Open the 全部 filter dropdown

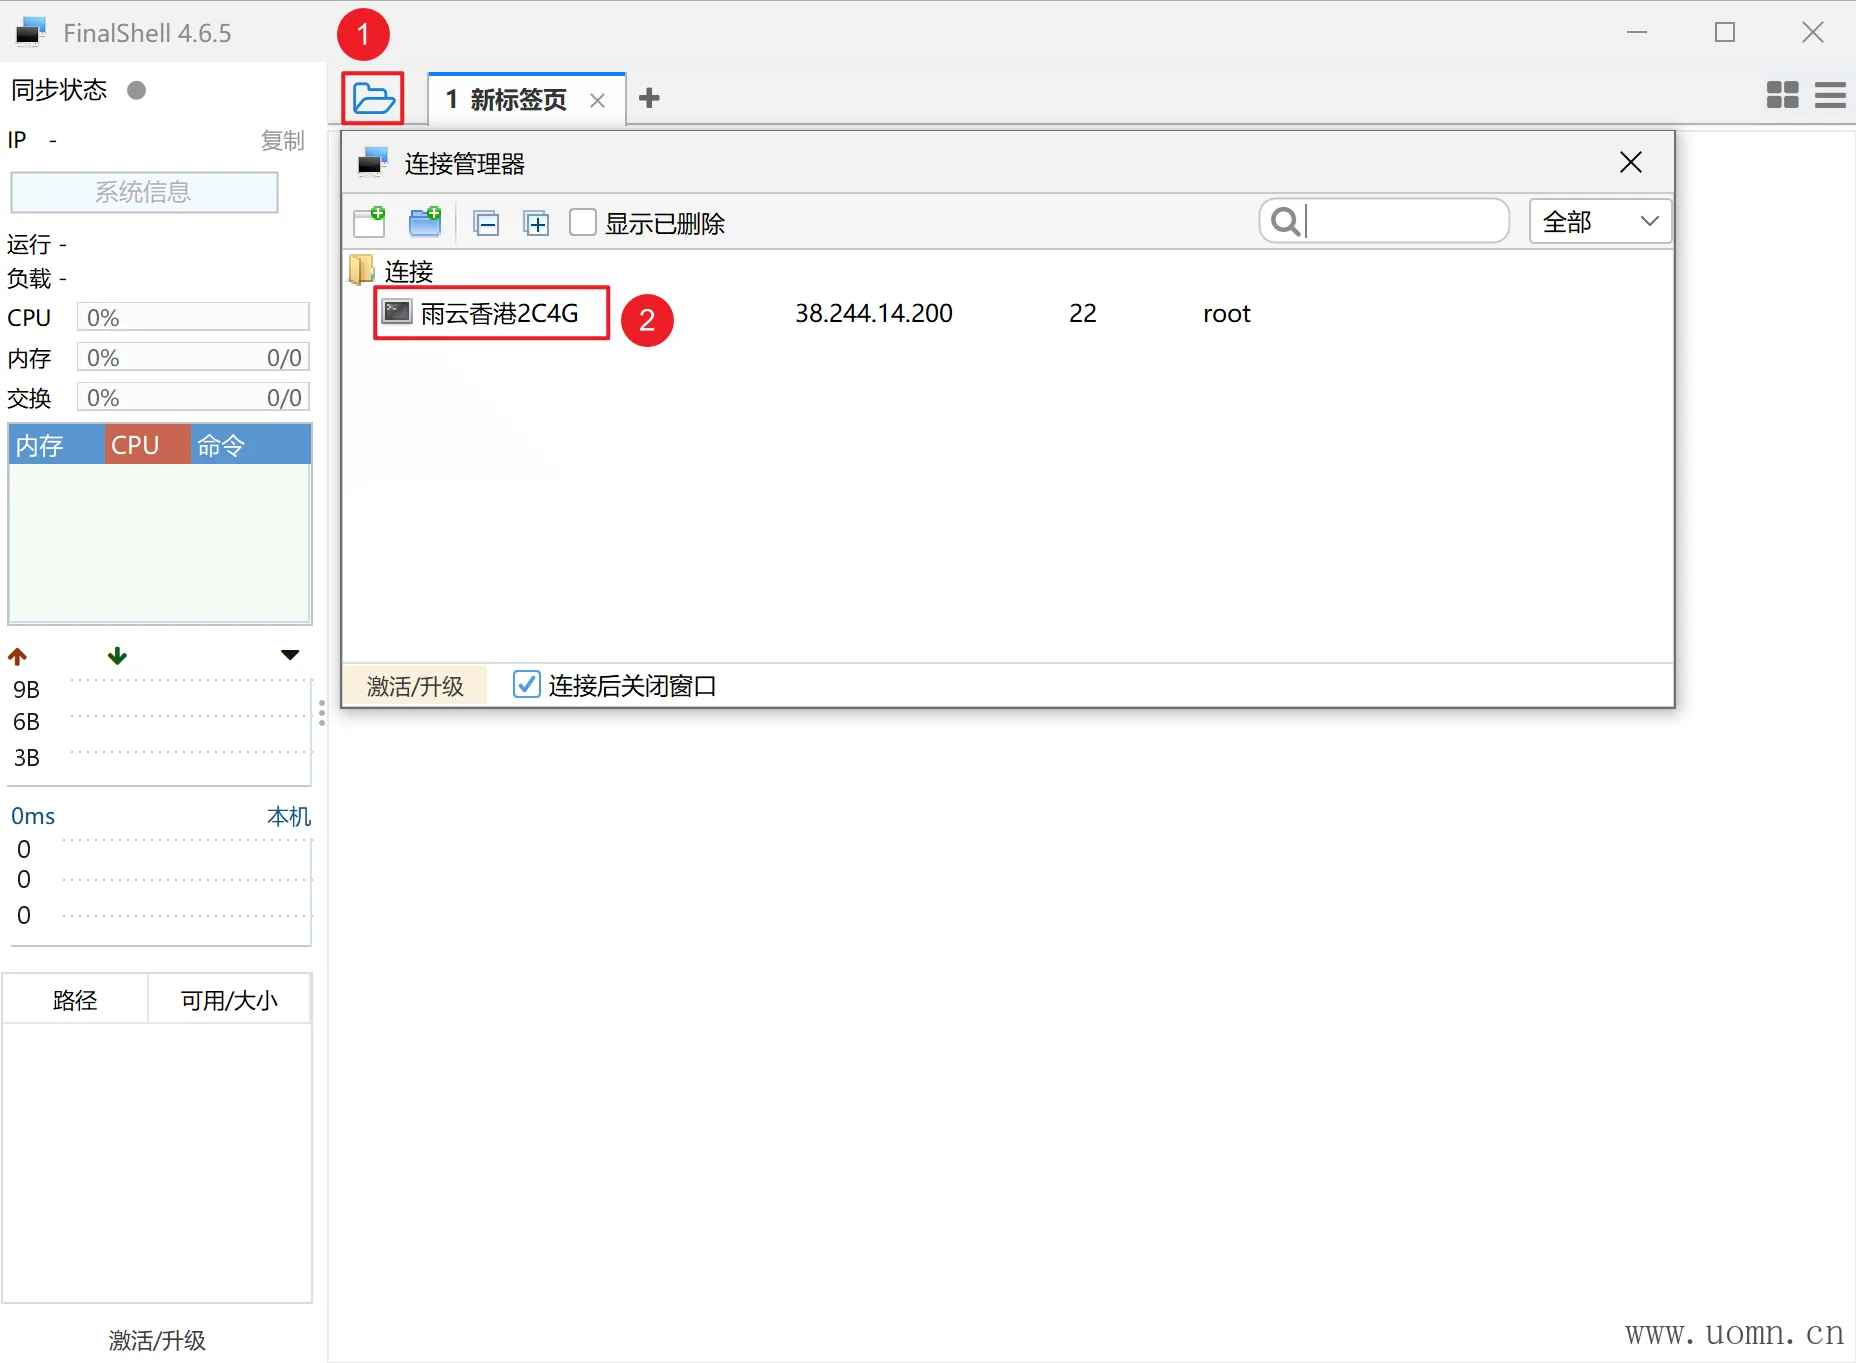pyautogui.click(x=1599, y=221)
